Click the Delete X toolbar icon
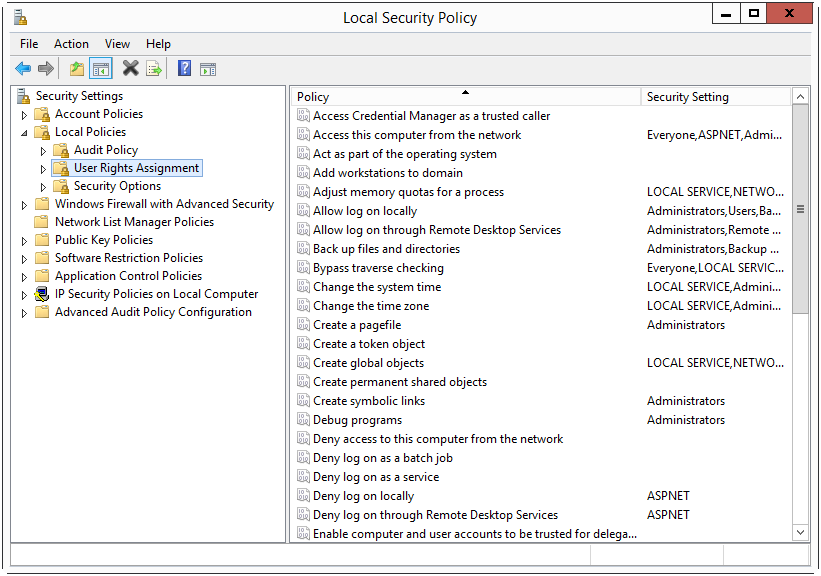Viewport: 821px width, 576px height. (x=130, y=69)
